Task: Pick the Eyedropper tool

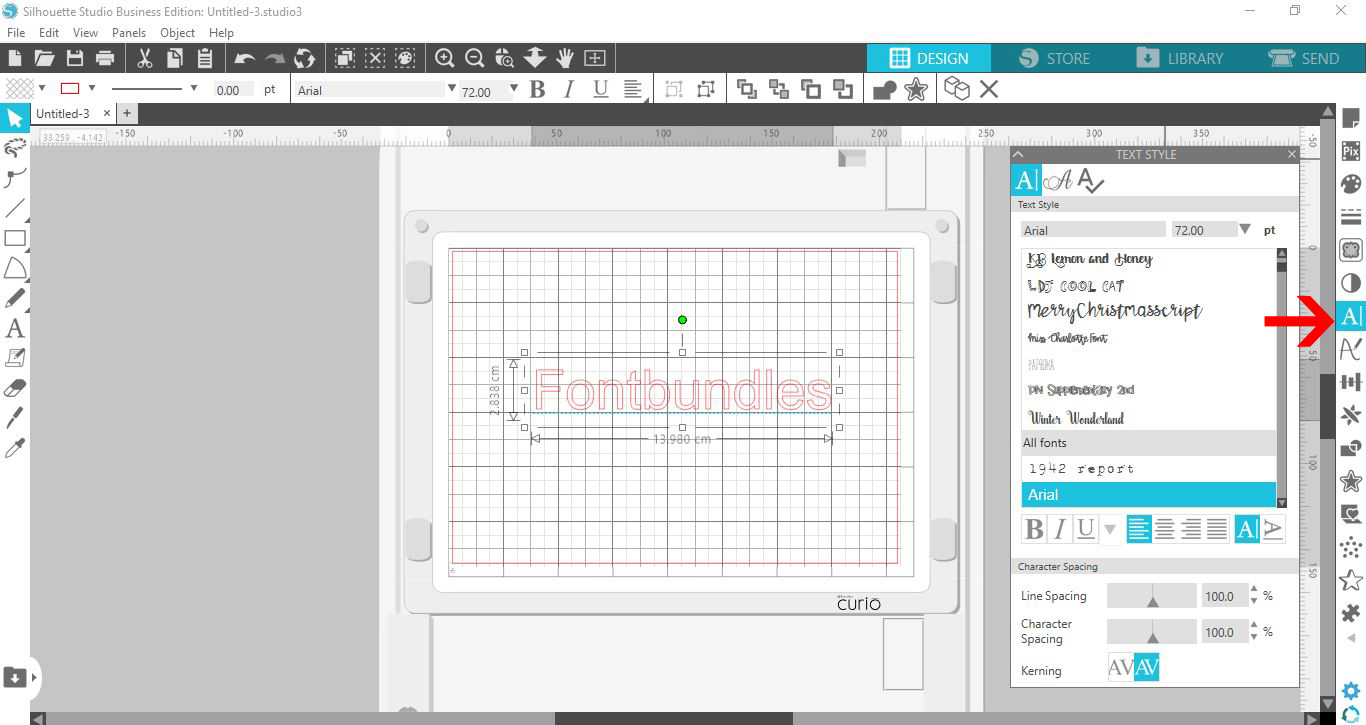Action: click(14, 447)
